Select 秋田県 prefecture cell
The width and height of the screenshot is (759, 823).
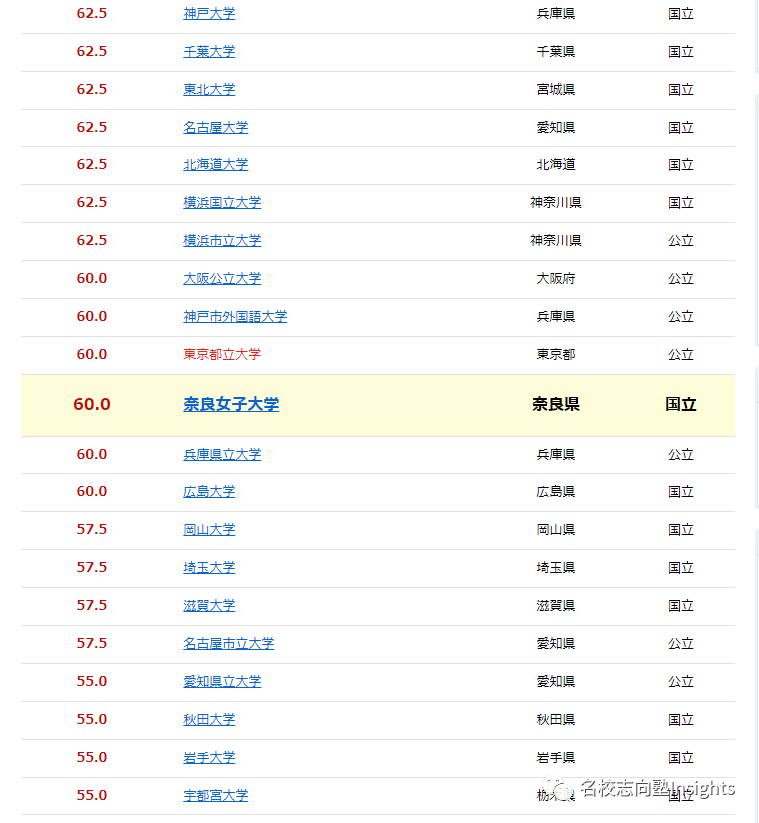coord(556,720)
